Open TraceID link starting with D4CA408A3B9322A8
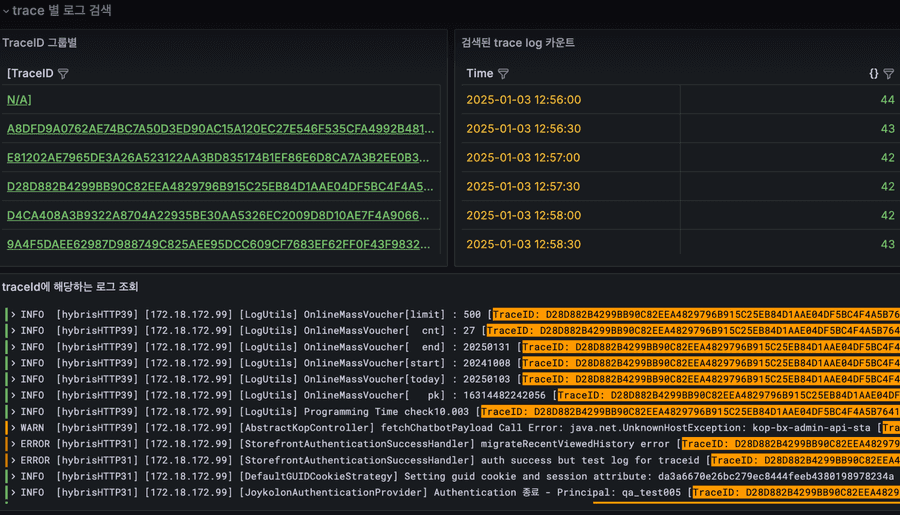This screenshot has height=515, width=900. [x=218, y=215]
